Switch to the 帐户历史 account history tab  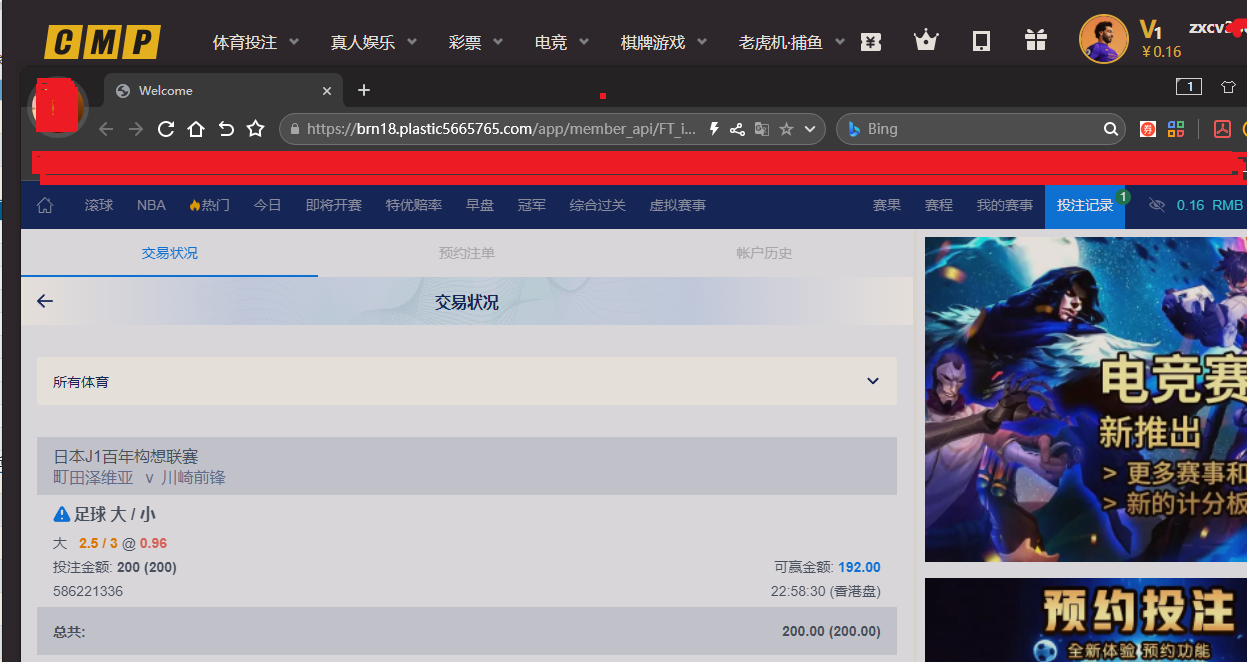click(x=763, y=253)
